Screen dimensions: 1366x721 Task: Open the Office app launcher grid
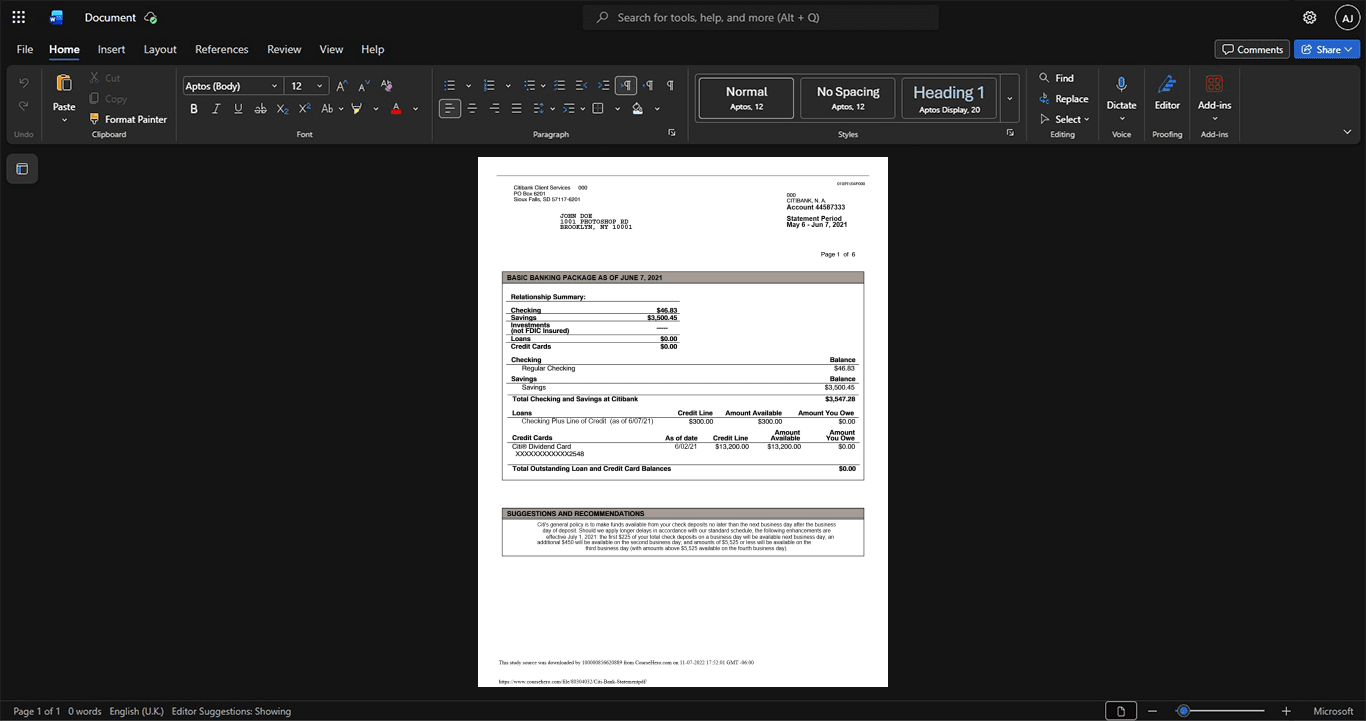coord(18,17)
